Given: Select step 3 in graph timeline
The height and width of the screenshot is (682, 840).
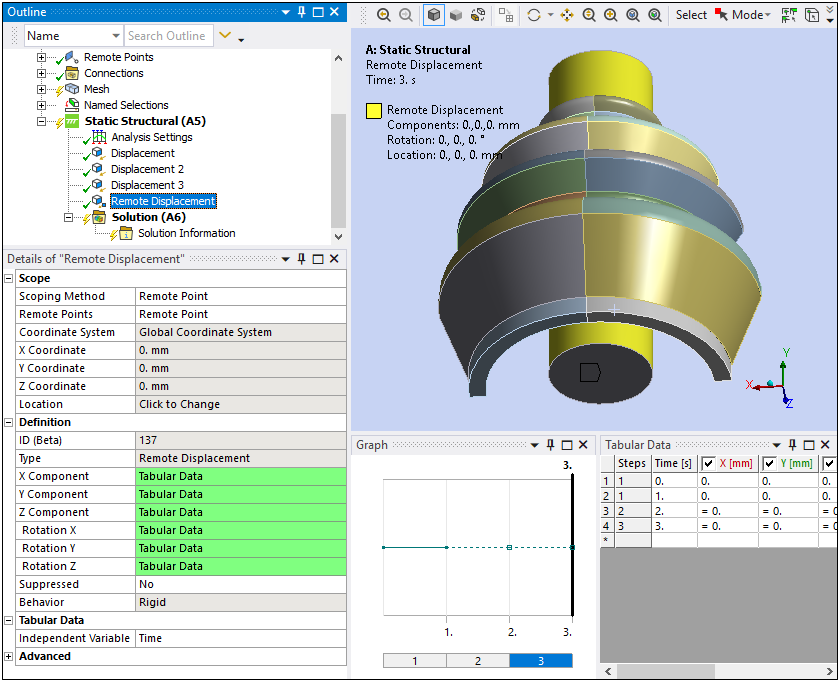Looking at the screenshot, I should tap(541, 661).
